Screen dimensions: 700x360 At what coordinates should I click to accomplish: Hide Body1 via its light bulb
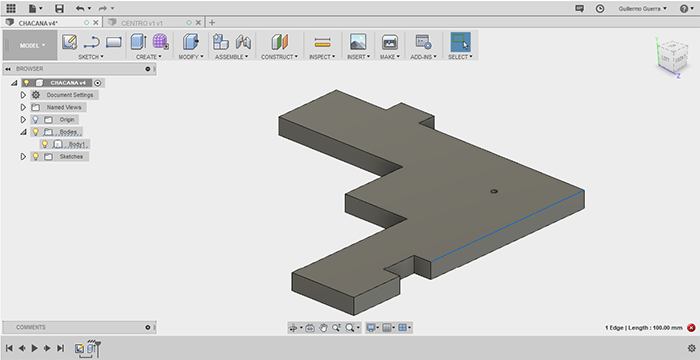click(x=45, y=144)
